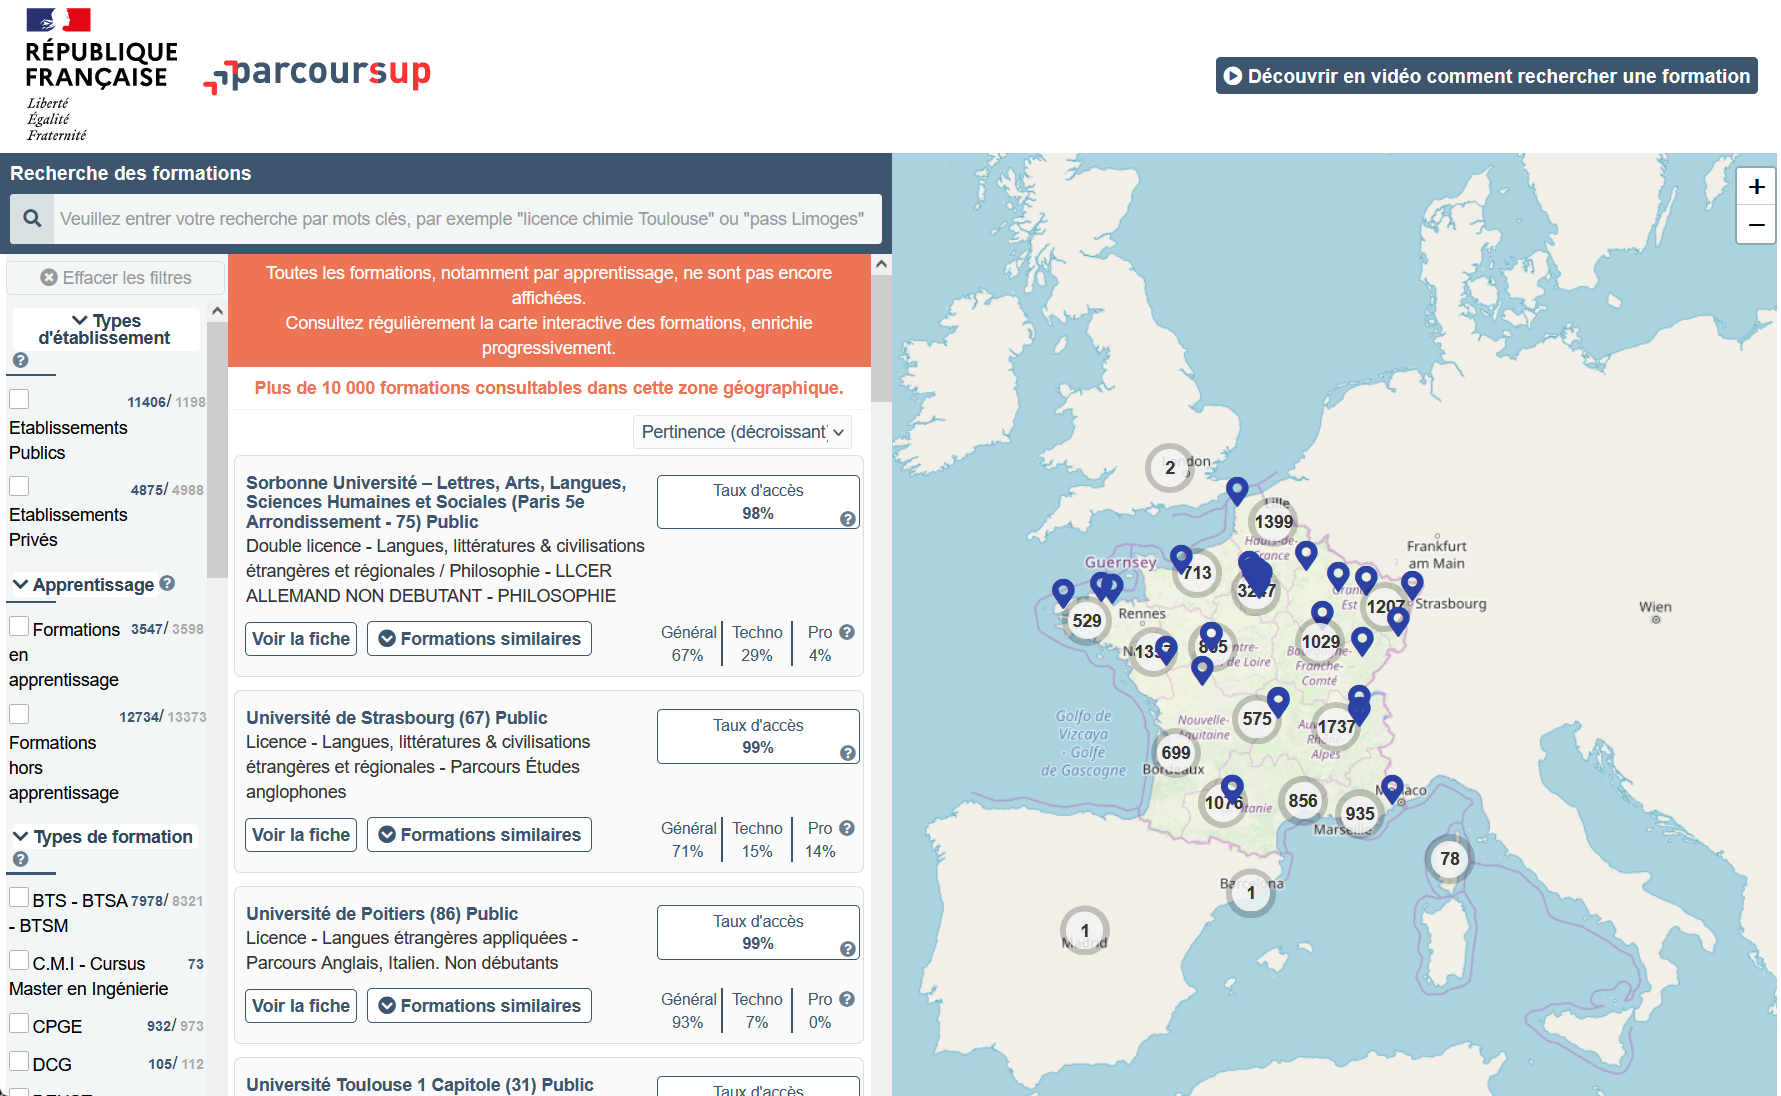Viewport: 1781px width, 1096px height.
Task: Tick the Etablissements Privés checkbox
Action: (19, 486)
